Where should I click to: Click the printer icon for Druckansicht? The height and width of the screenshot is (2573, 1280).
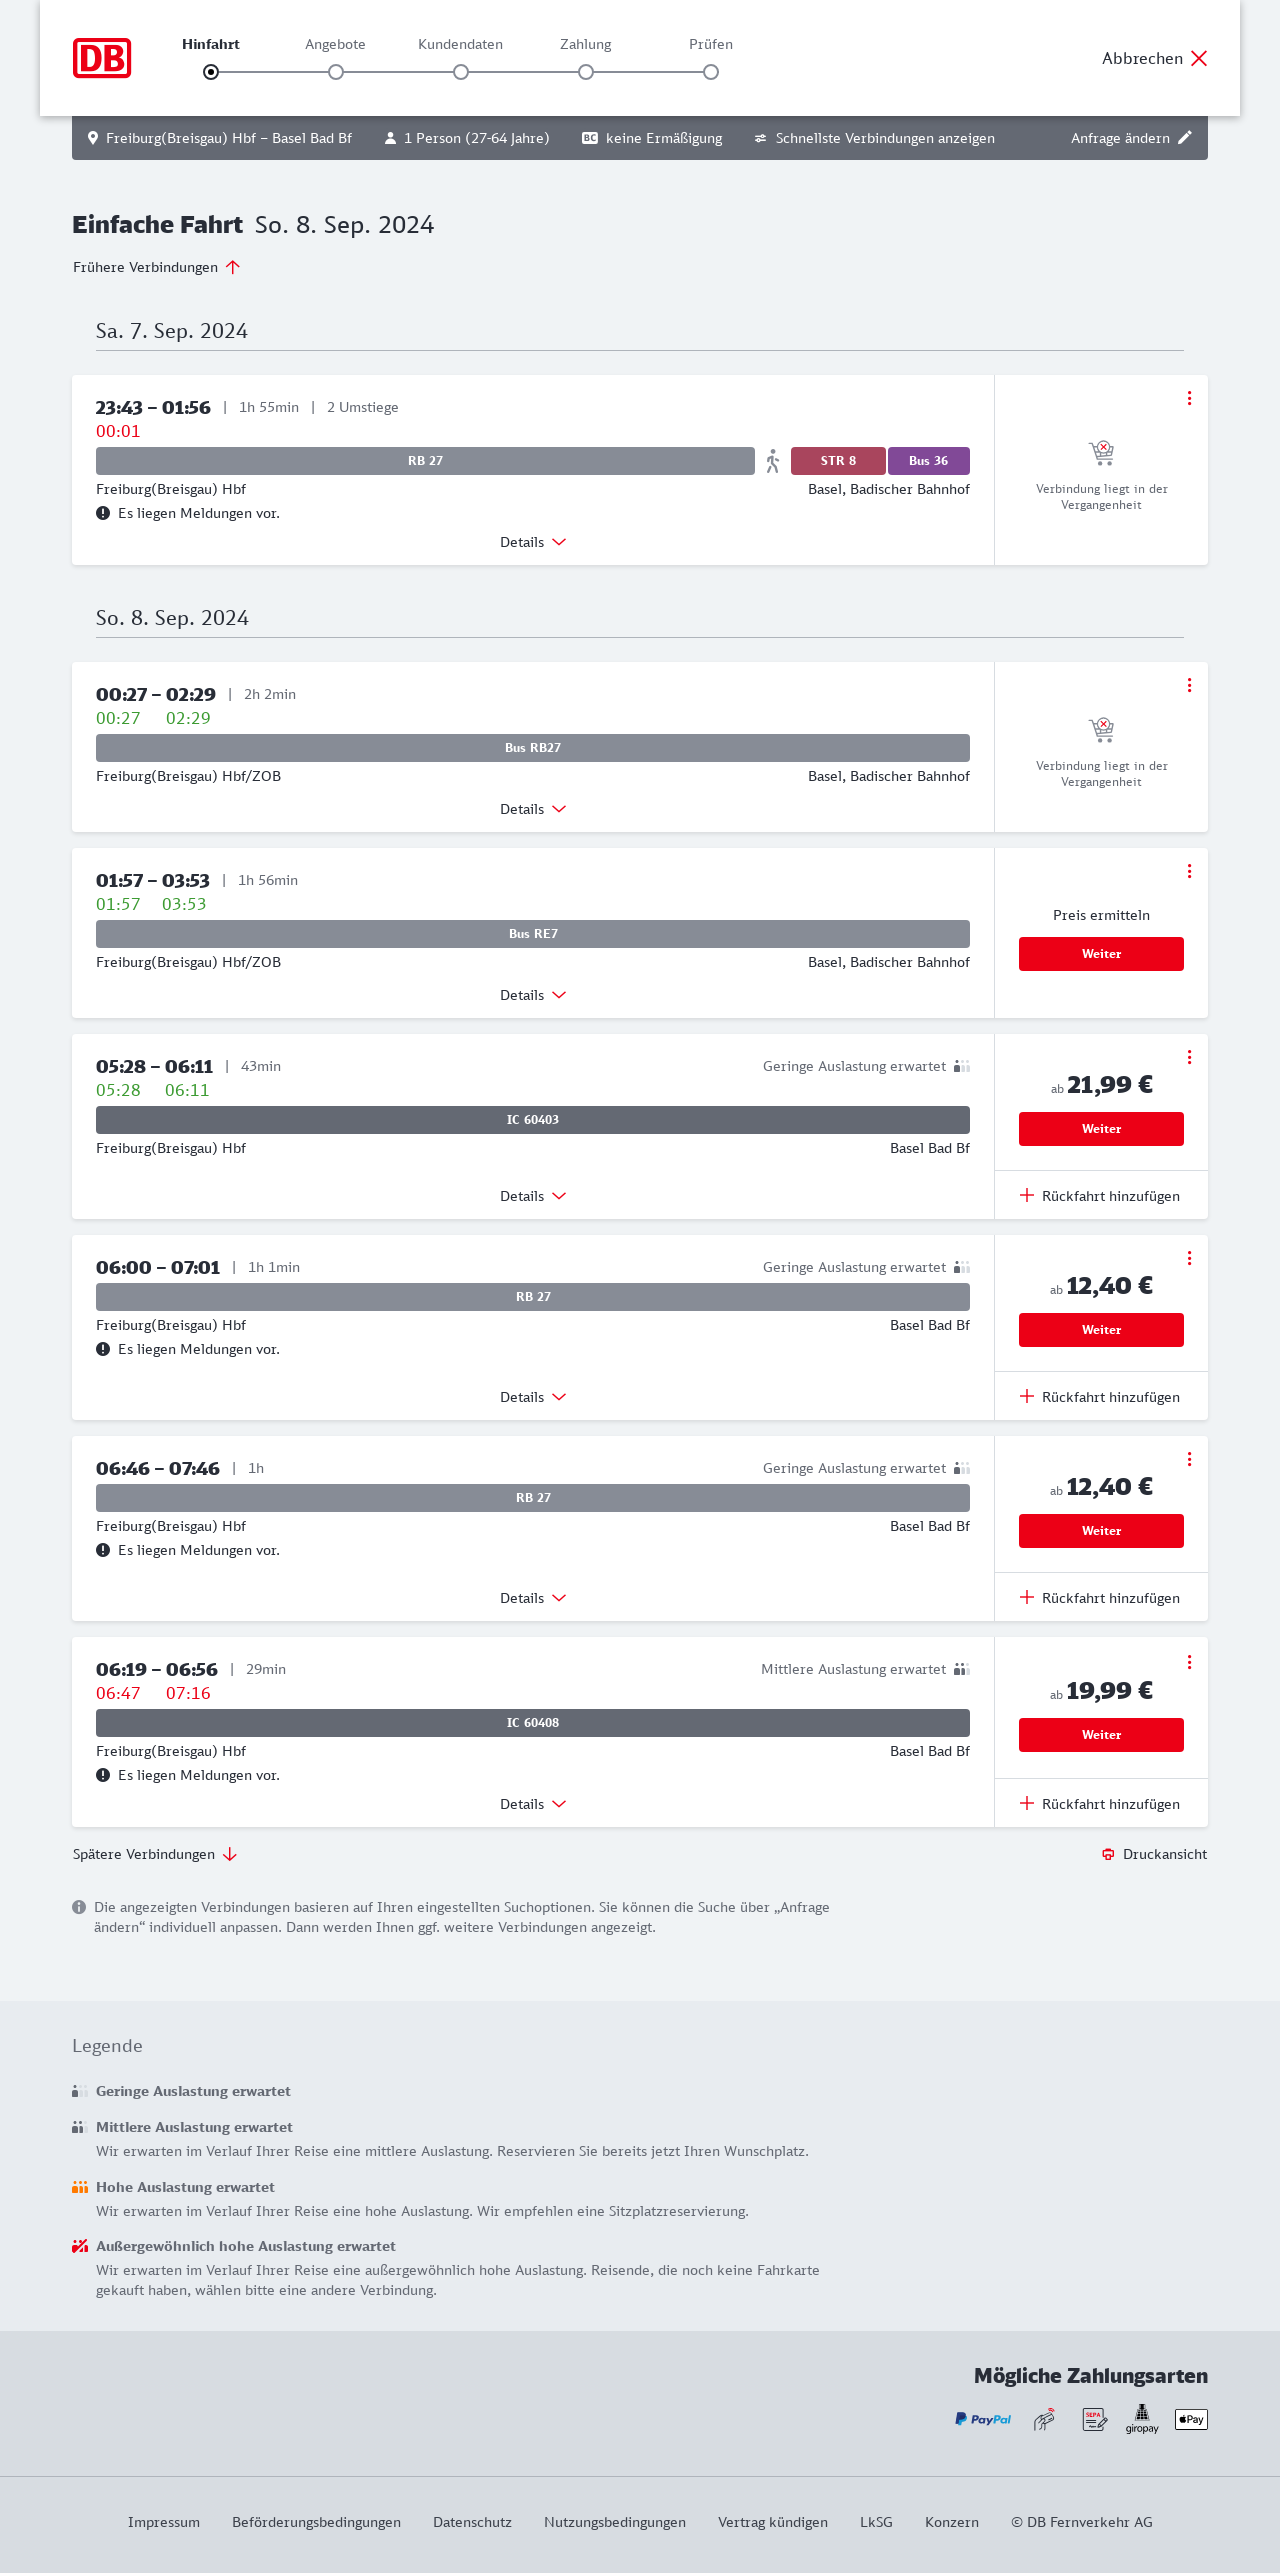click(1108, 1854)
